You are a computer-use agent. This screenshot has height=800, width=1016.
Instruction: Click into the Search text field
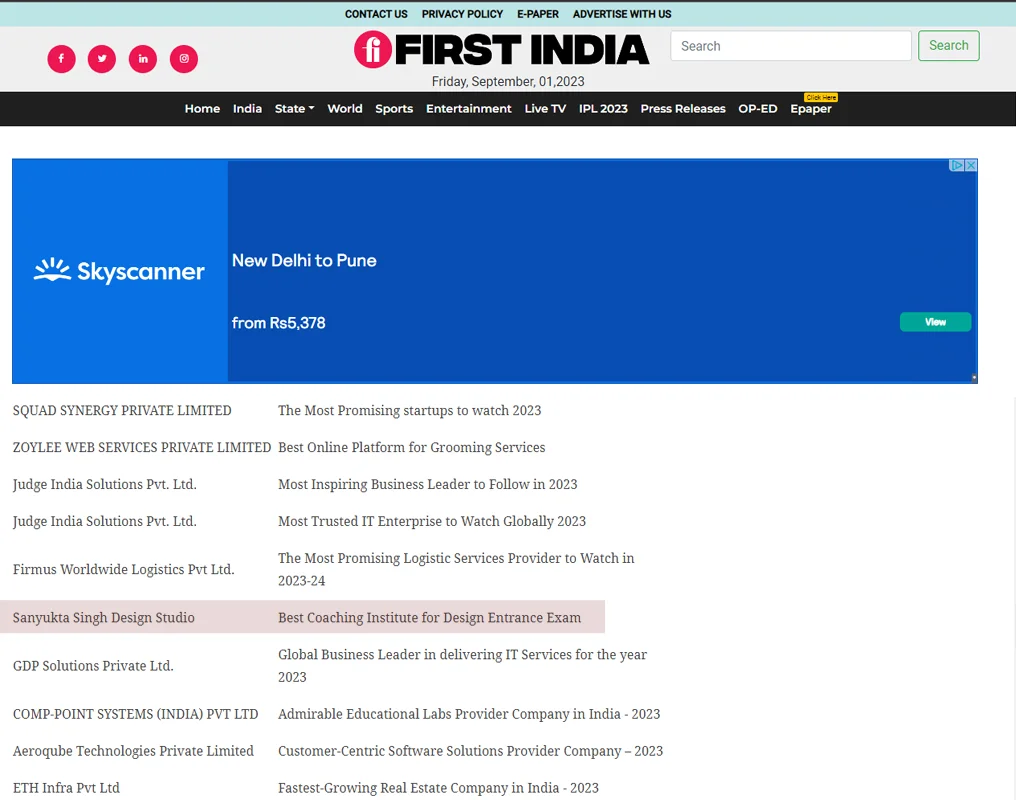click(x=790, y=46)
